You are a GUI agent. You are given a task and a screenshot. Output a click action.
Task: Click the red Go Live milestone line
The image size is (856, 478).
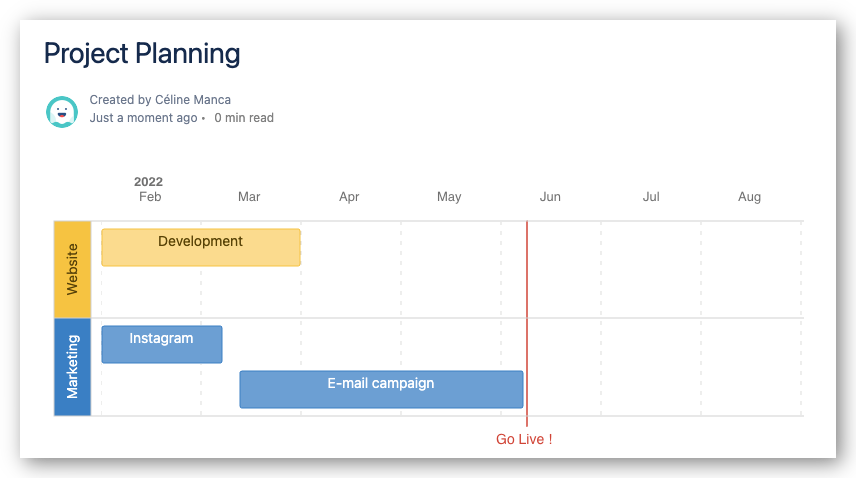pos(527,323)
